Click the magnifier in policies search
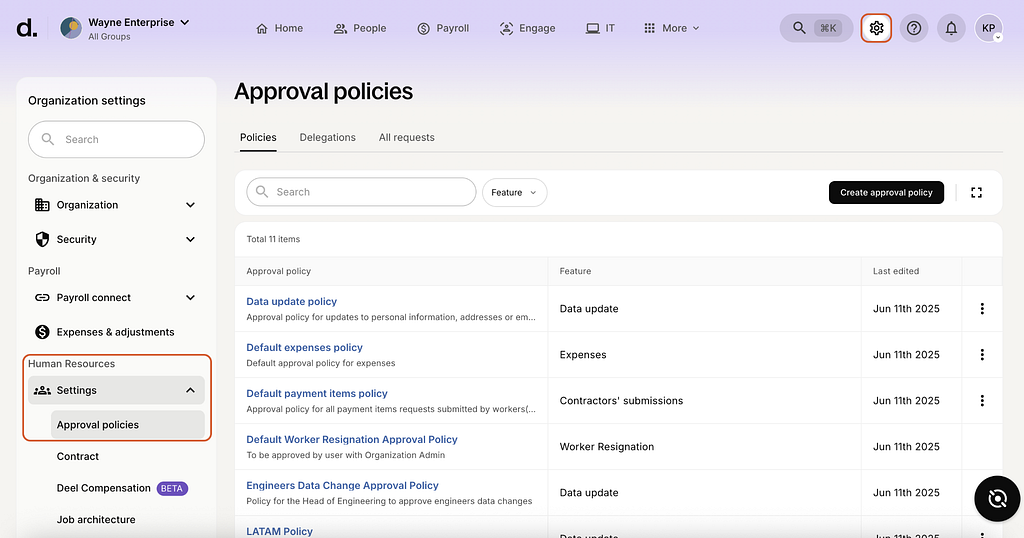1024x538 pixels. coord(262,192)
